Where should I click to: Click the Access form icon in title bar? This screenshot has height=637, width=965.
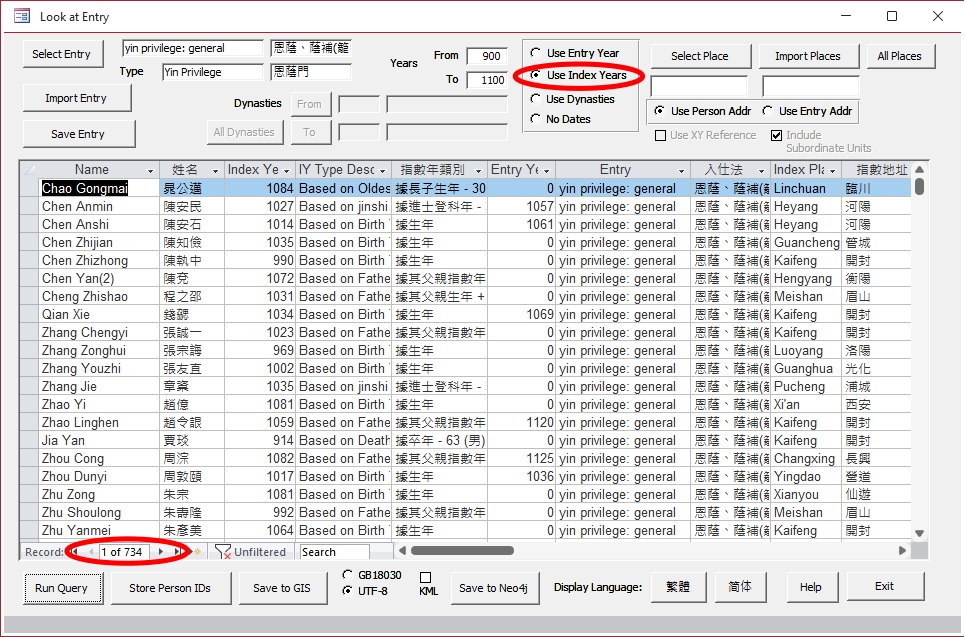pos(21,16)
